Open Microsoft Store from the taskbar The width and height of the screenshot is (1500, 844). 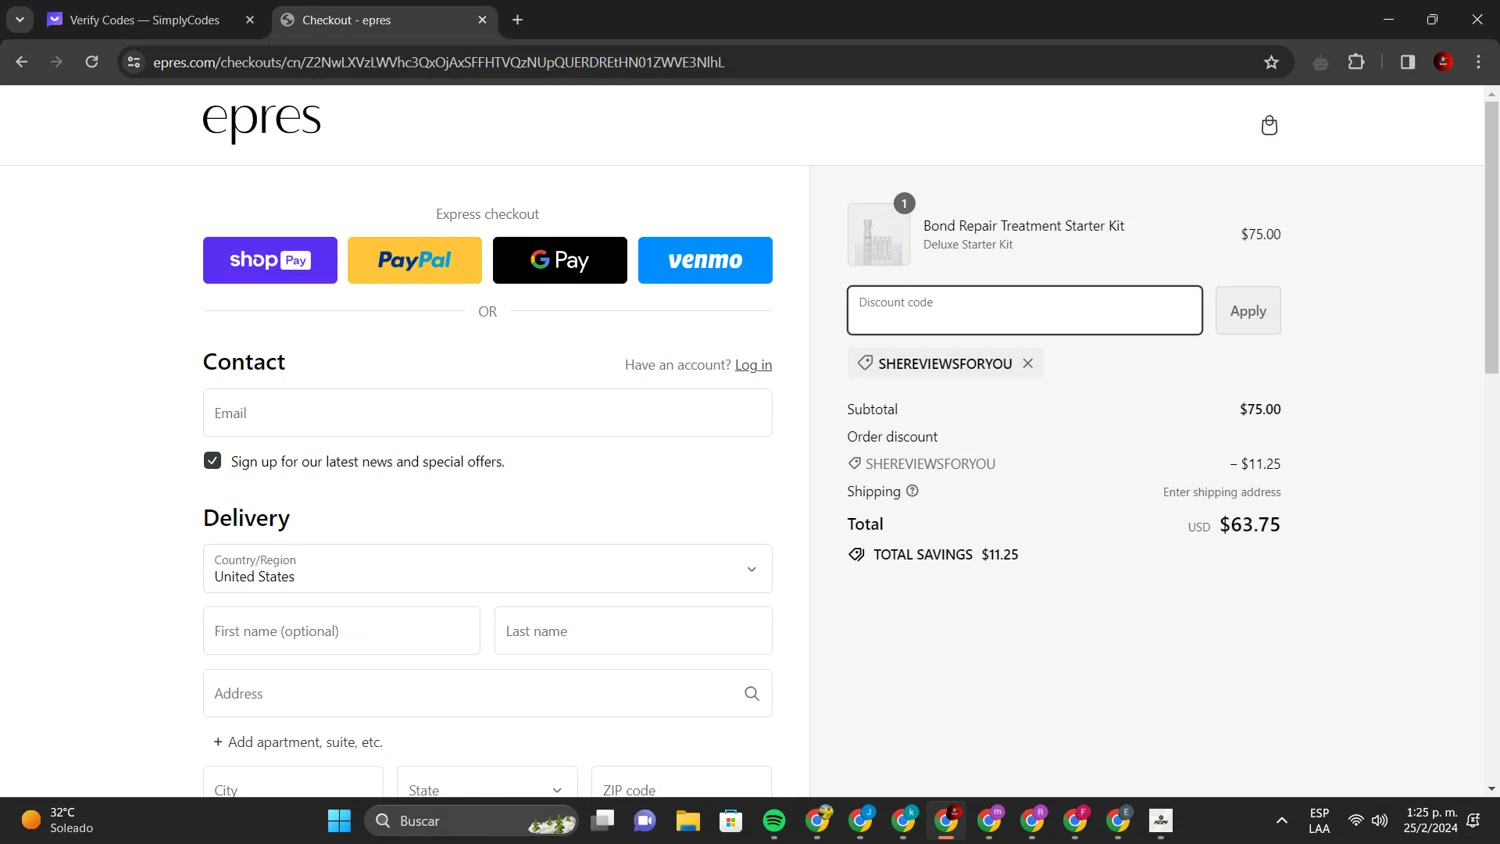[731, 820]
